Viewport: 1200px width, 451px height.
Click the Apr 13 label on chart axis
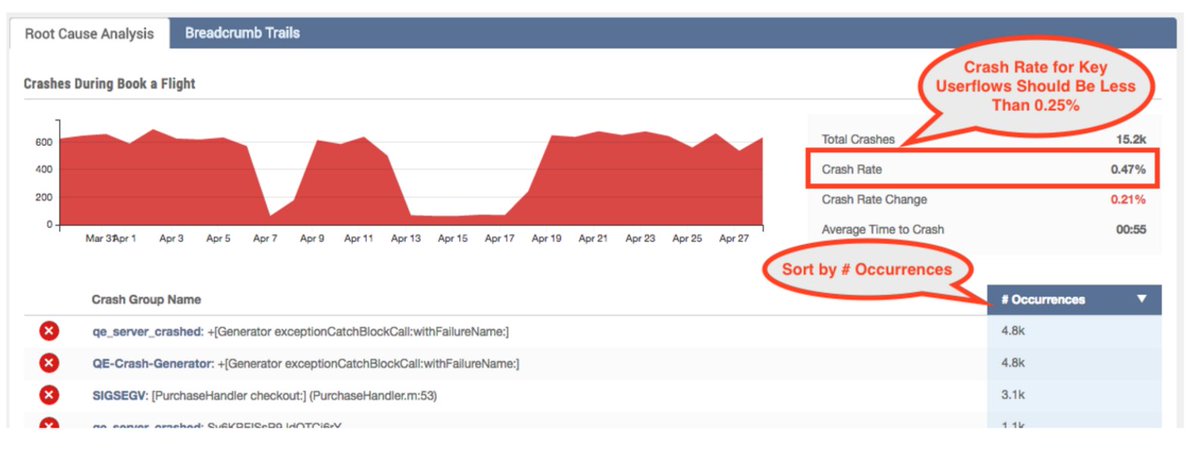[406, 239]
